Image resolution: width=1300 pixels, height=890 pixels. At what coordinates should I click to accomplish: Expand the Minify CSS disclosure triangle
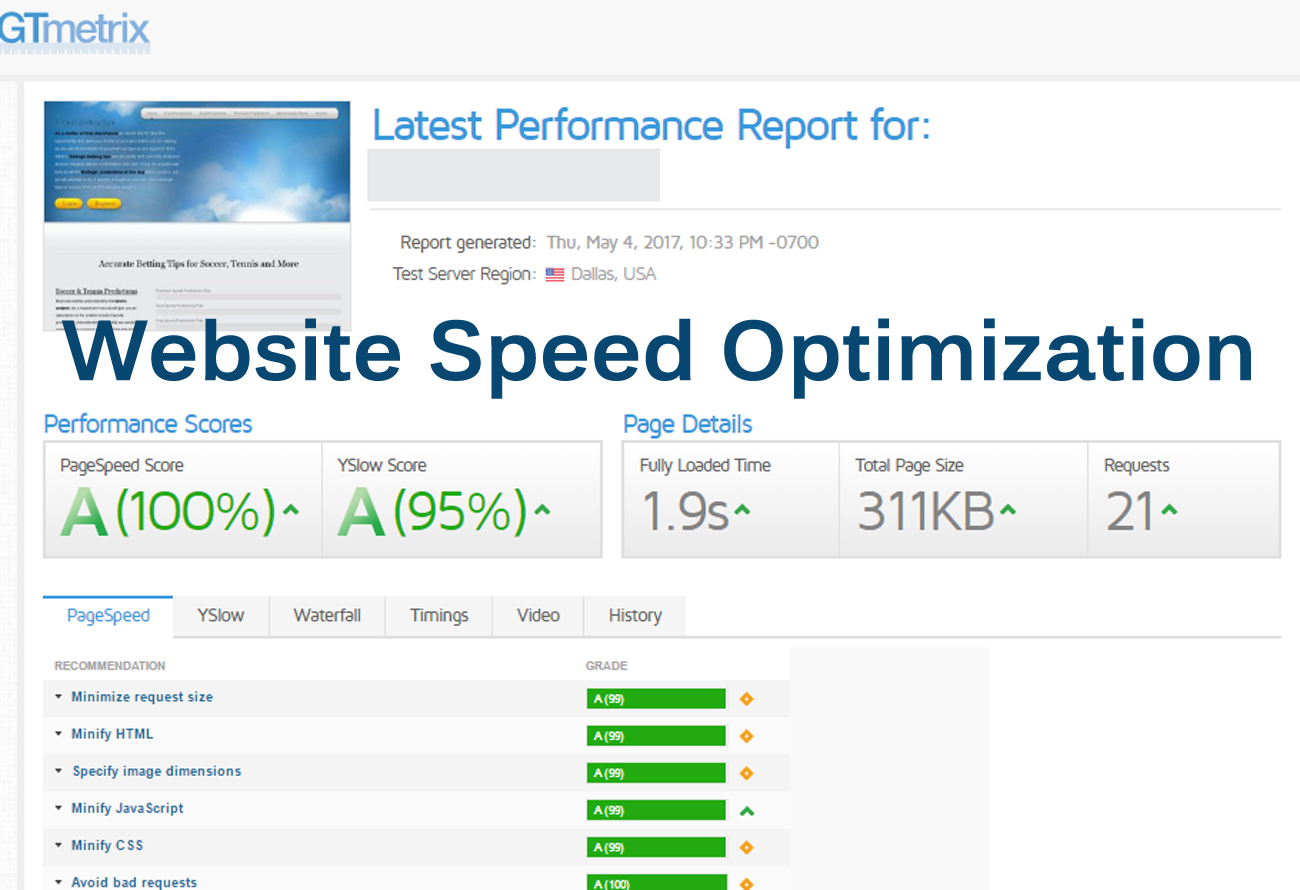click(59, 845)
